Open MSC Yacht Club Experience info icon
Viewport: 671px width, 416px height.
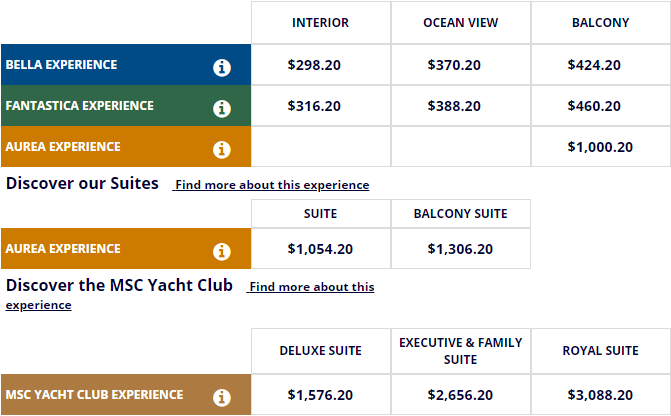coord(222,397)
